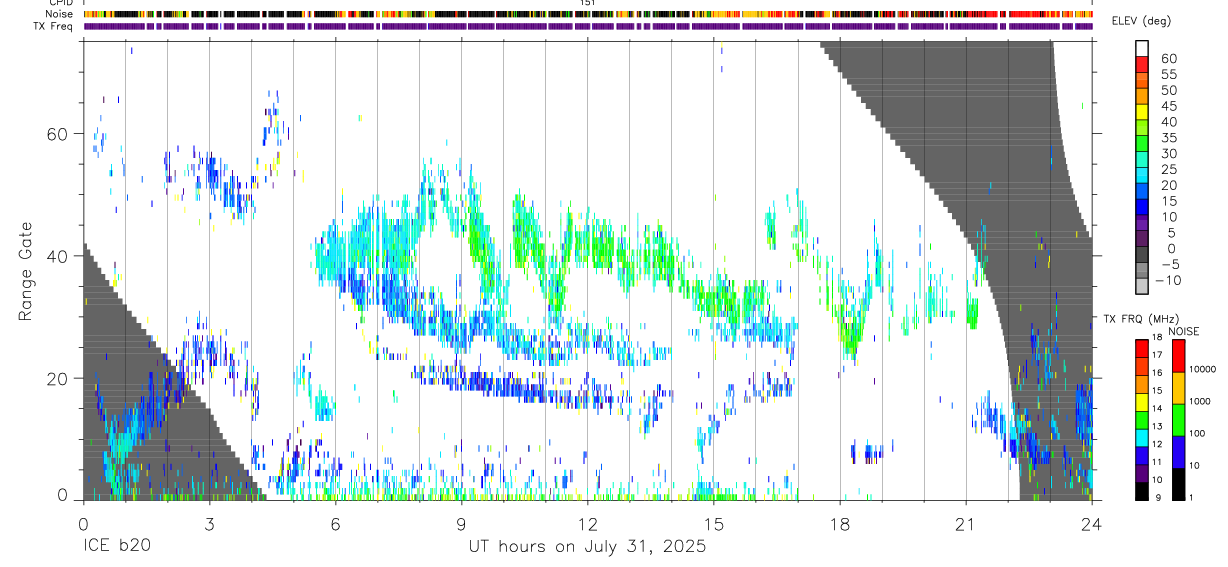Screen dimensions: 1228x567
Task: Select the "NOISE" legend title above the bar
Action: [x=1183, y=331]
